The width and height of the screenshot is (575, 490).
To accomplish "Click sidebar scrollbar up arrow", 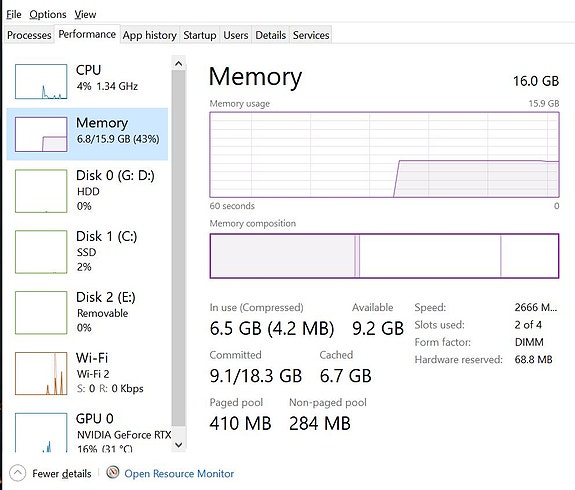I will click(x=179, y=64).
